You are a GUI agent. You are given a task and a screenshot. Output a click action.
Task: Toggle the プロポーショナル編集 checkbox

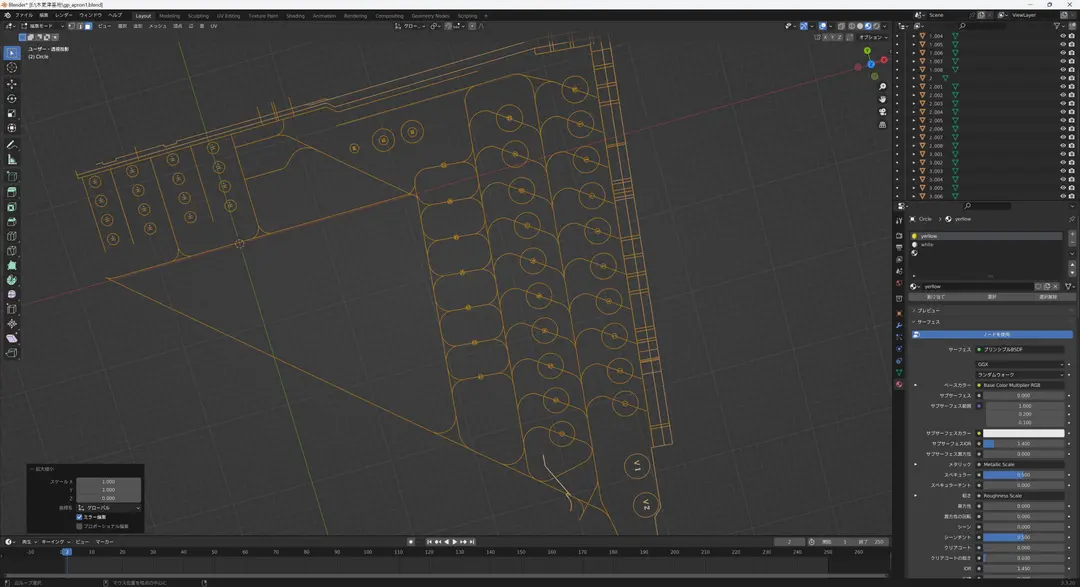pos(79,526)
